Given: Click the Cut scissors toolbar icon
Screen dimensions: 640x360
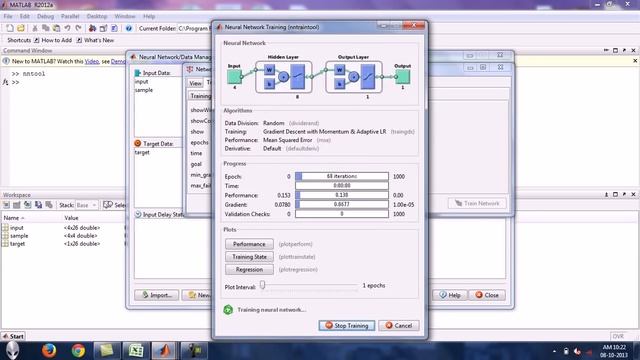Looking at the screenshot, I should [35, 28].
